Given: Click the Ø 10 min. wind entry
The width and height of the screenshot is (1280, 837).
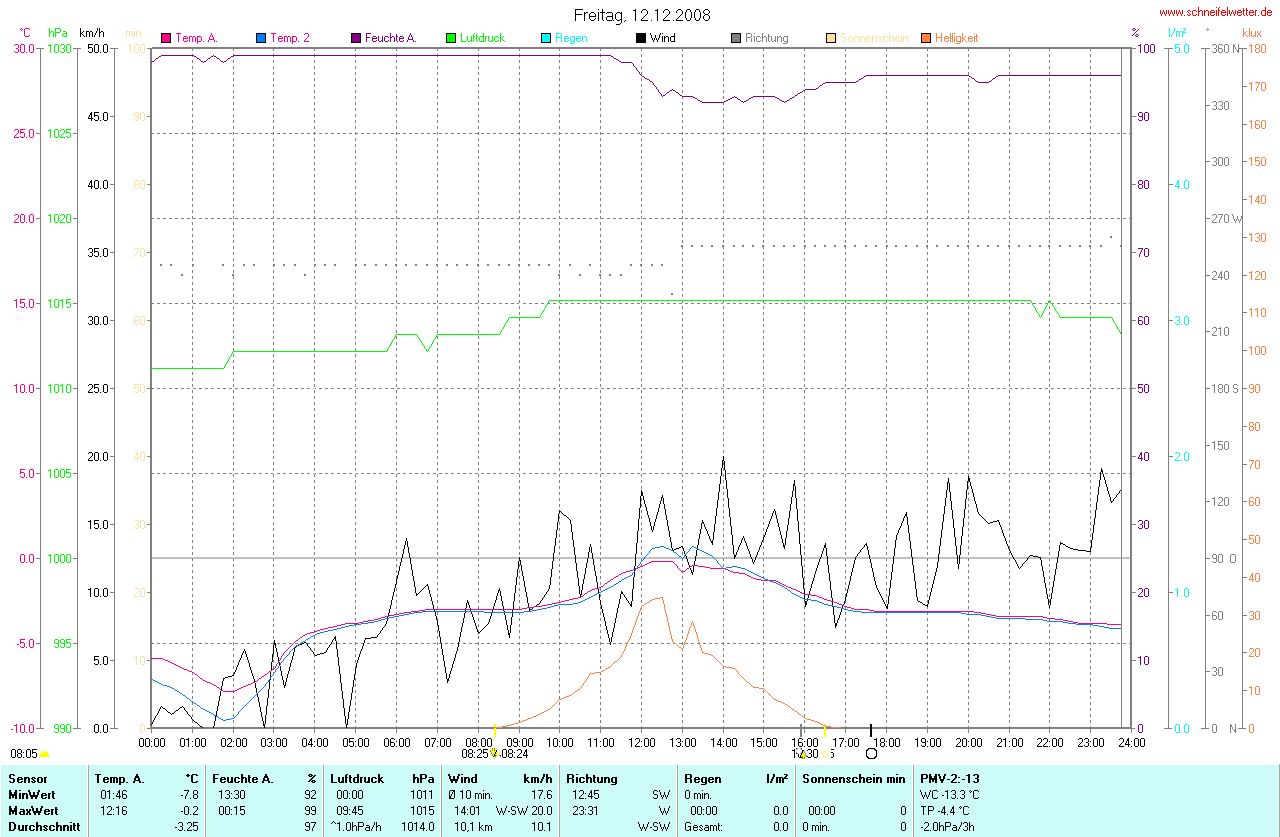Looking at the screenshot, I should [x=470, y=795].
